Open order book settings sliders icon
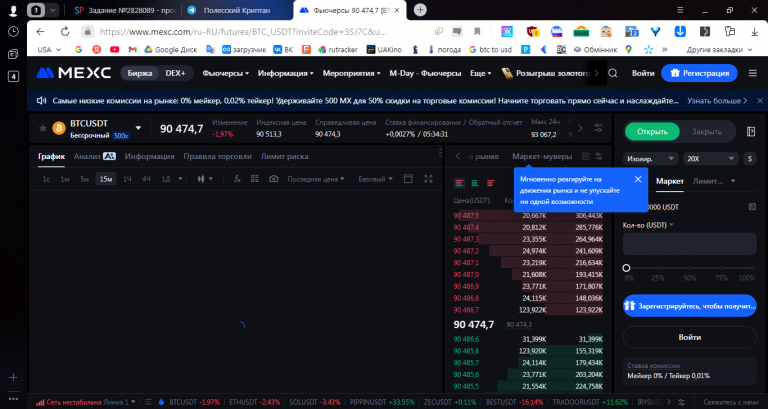The image size is (768, 409). (x=599, y=156)
